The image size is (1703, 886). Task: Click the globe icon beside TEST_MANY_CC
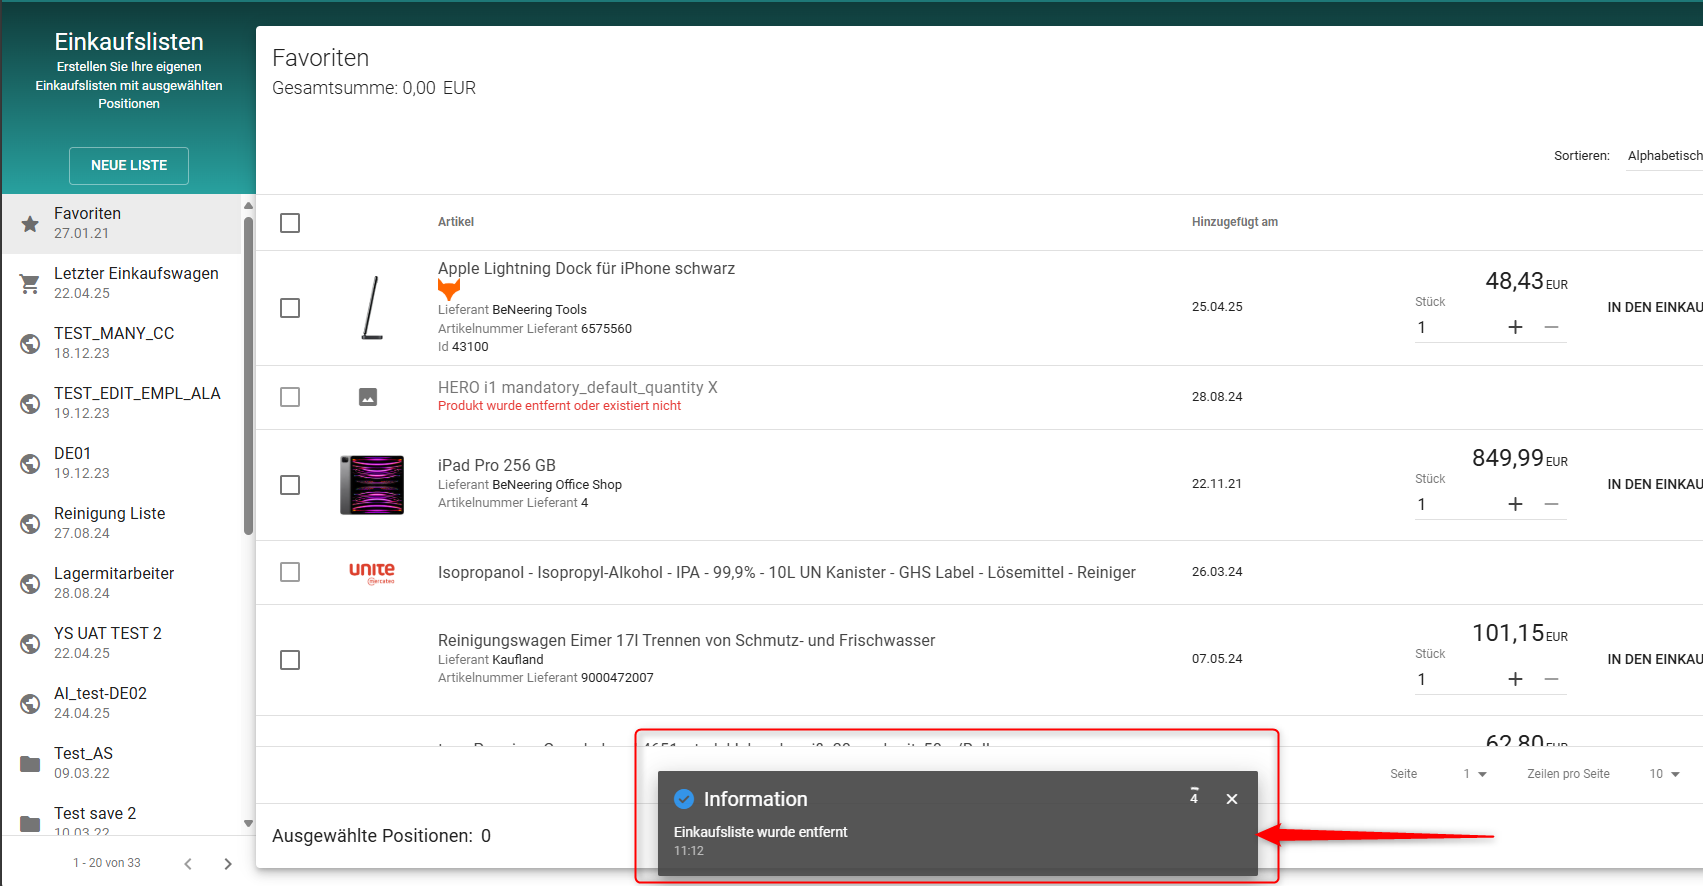click(30, 343)
